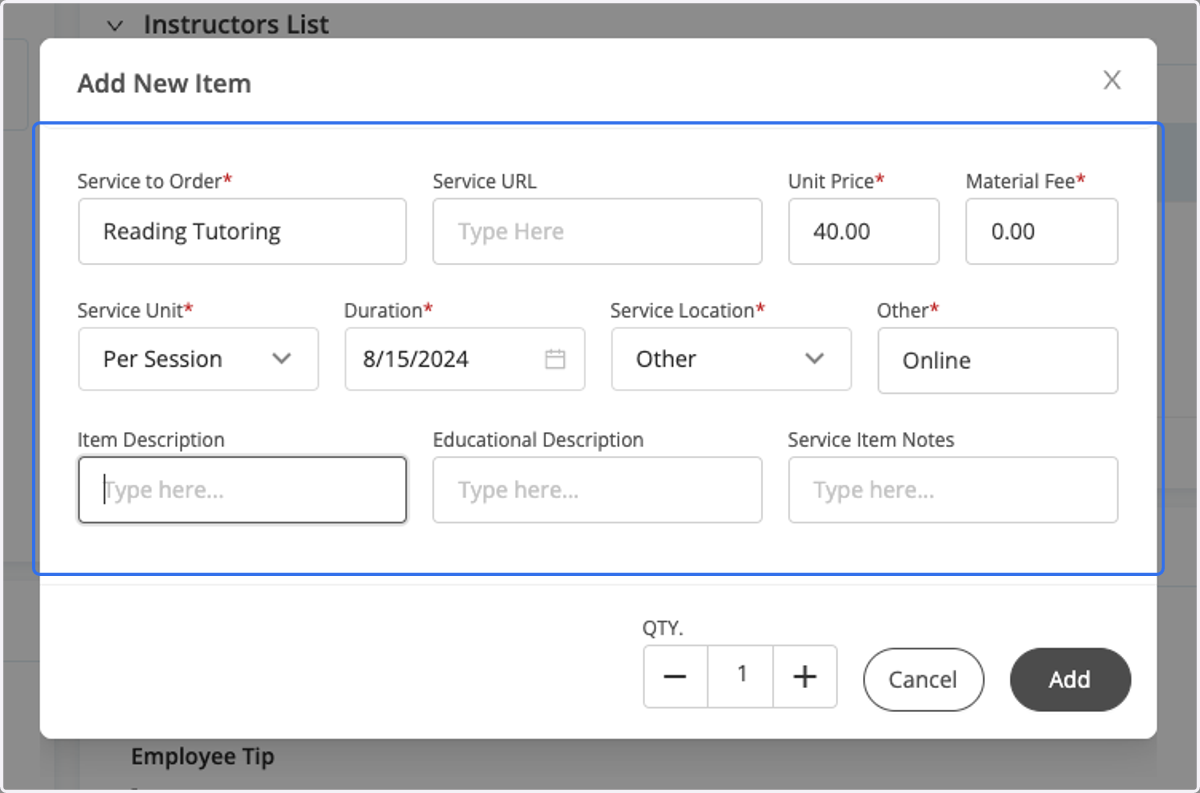
Task: Select the Unit Price field
Action: click(x=863, y=231)
